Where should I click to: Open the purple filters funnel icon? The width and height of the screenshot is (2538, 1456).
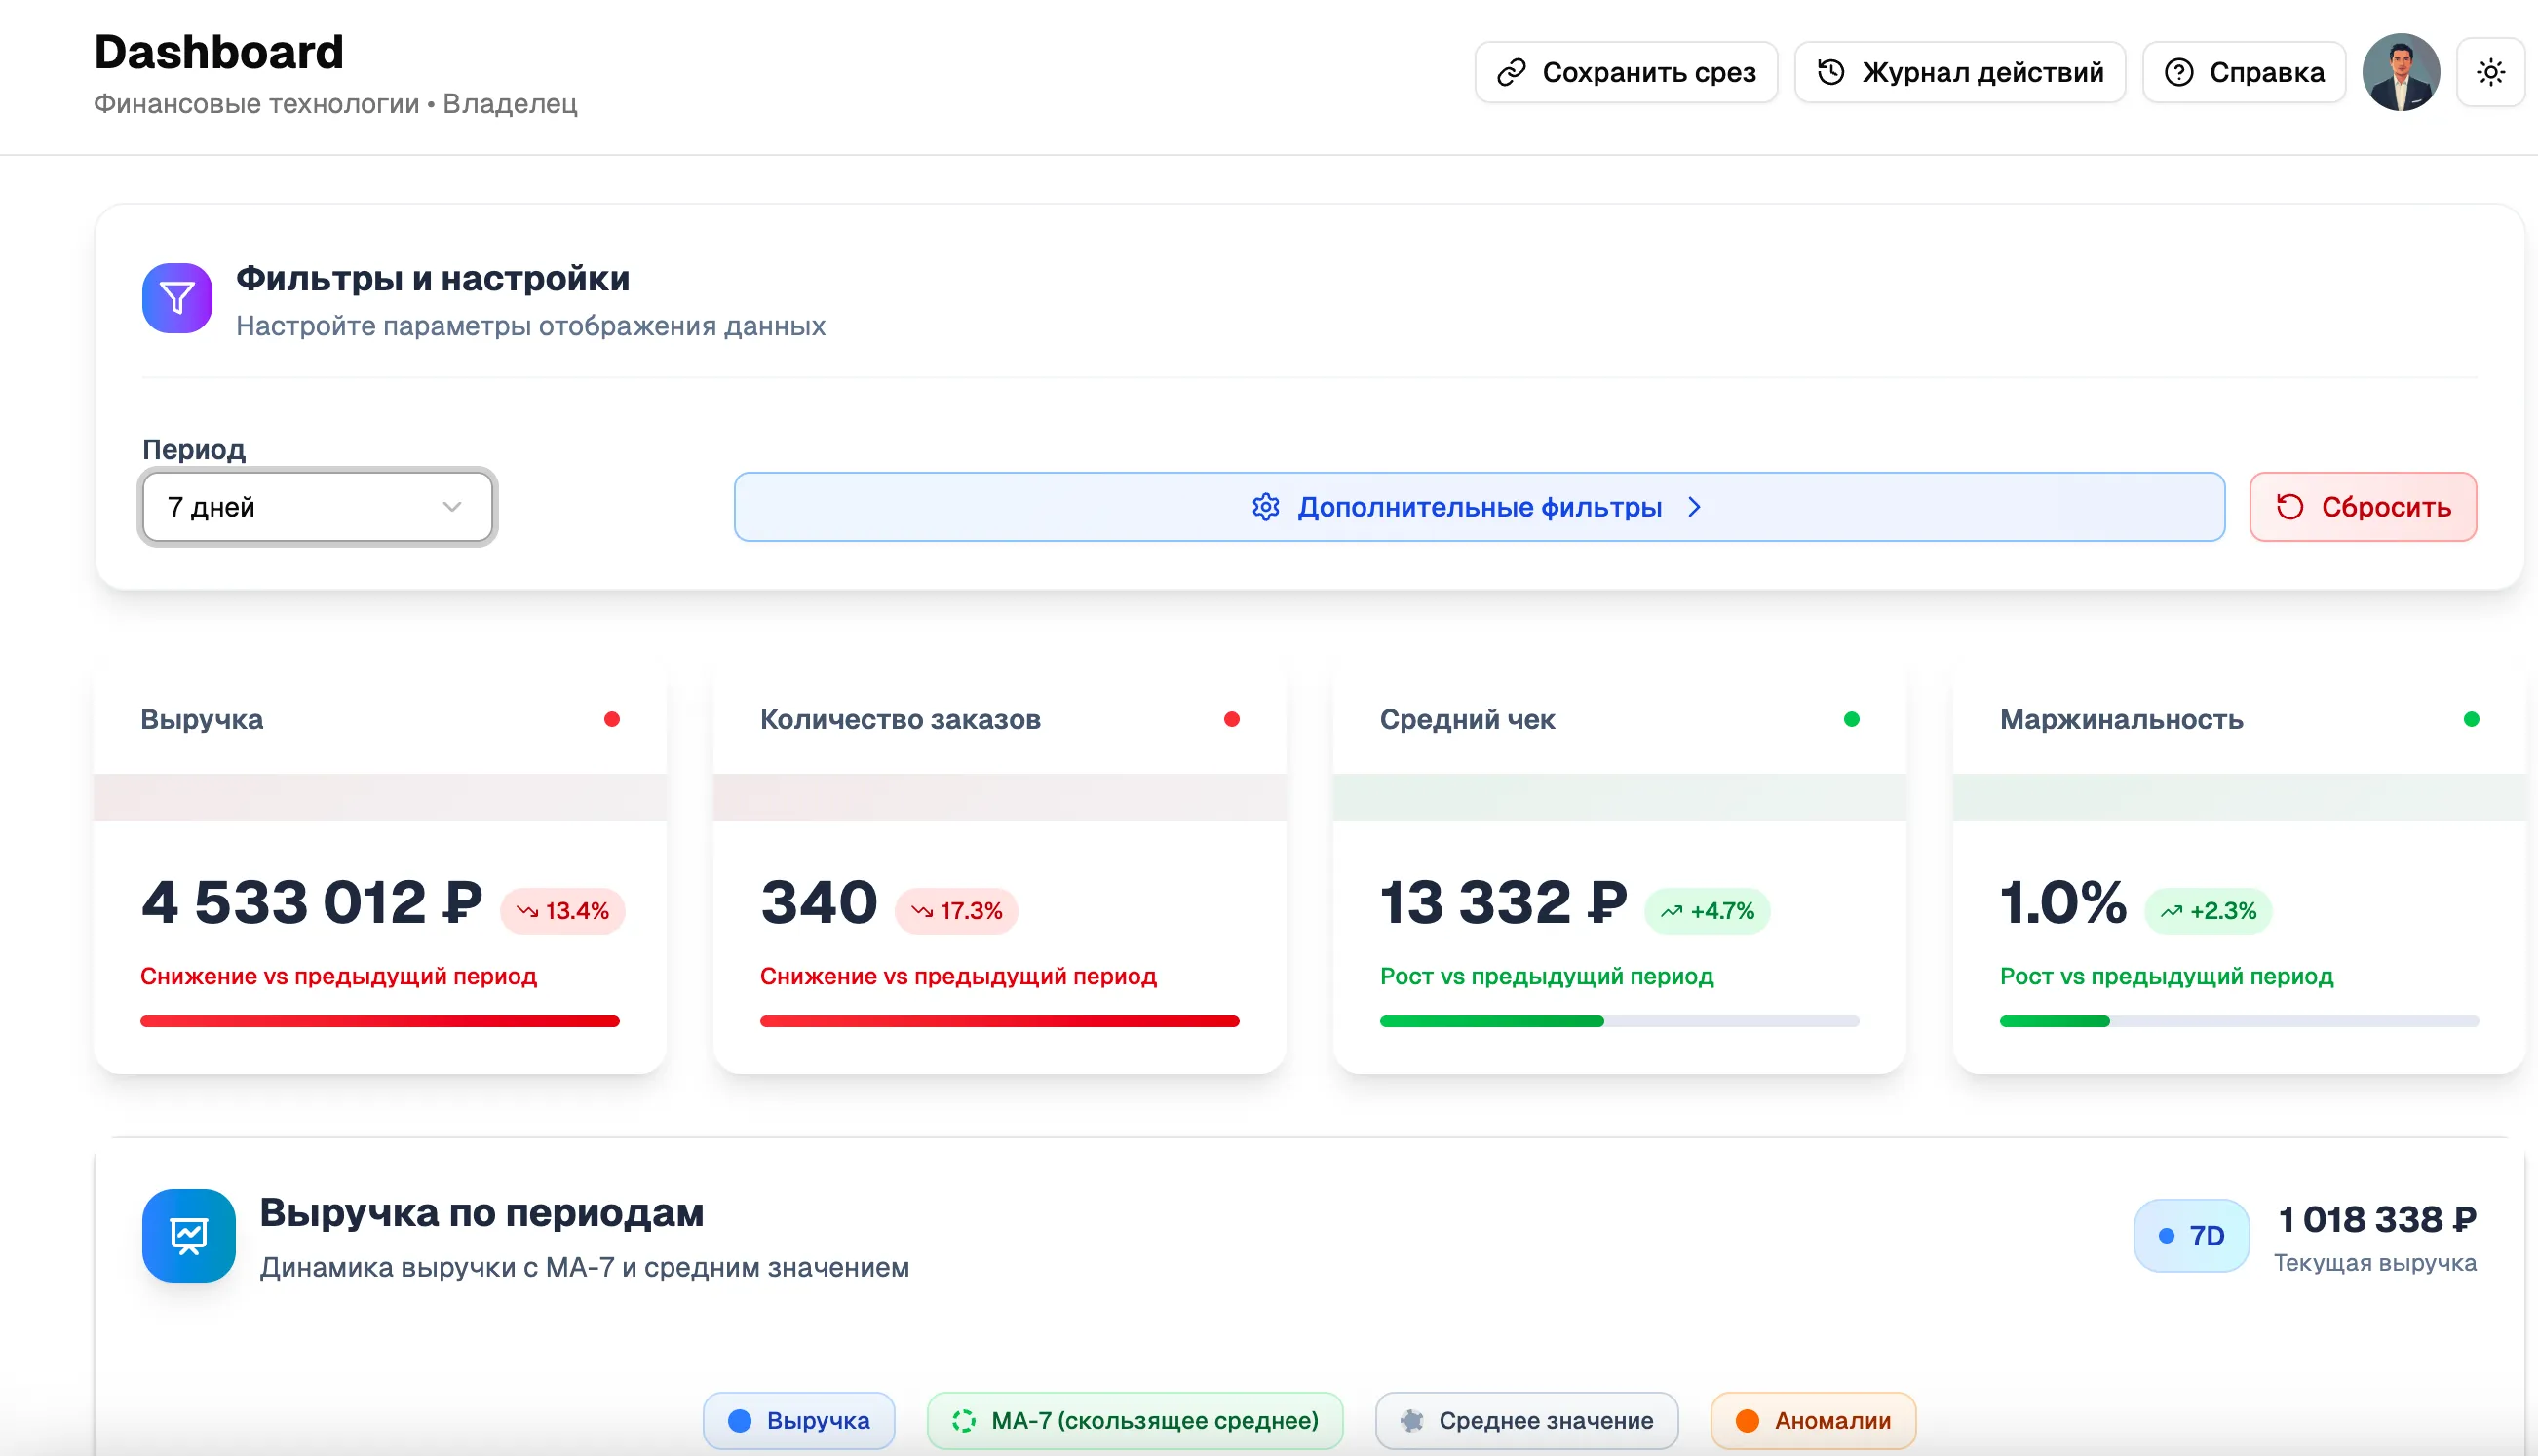pos(176,298)
